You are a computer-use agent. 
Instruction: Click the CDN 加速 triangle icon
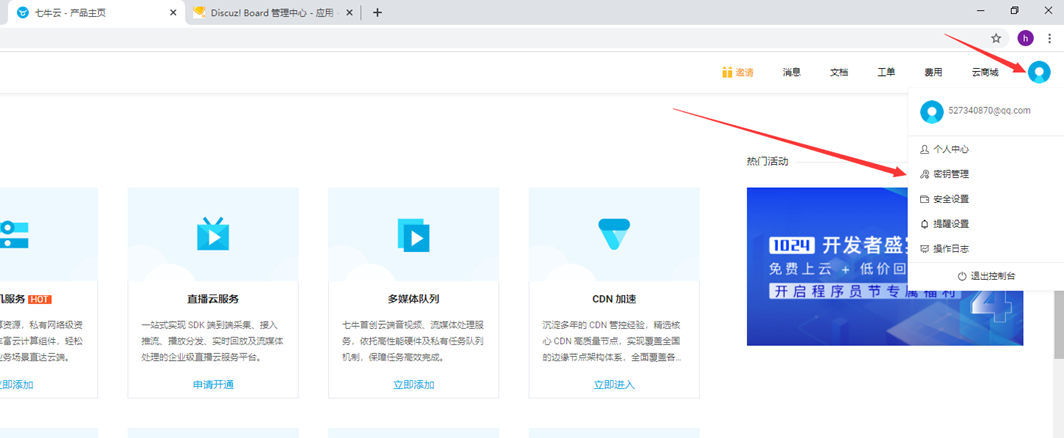point(614,234)
